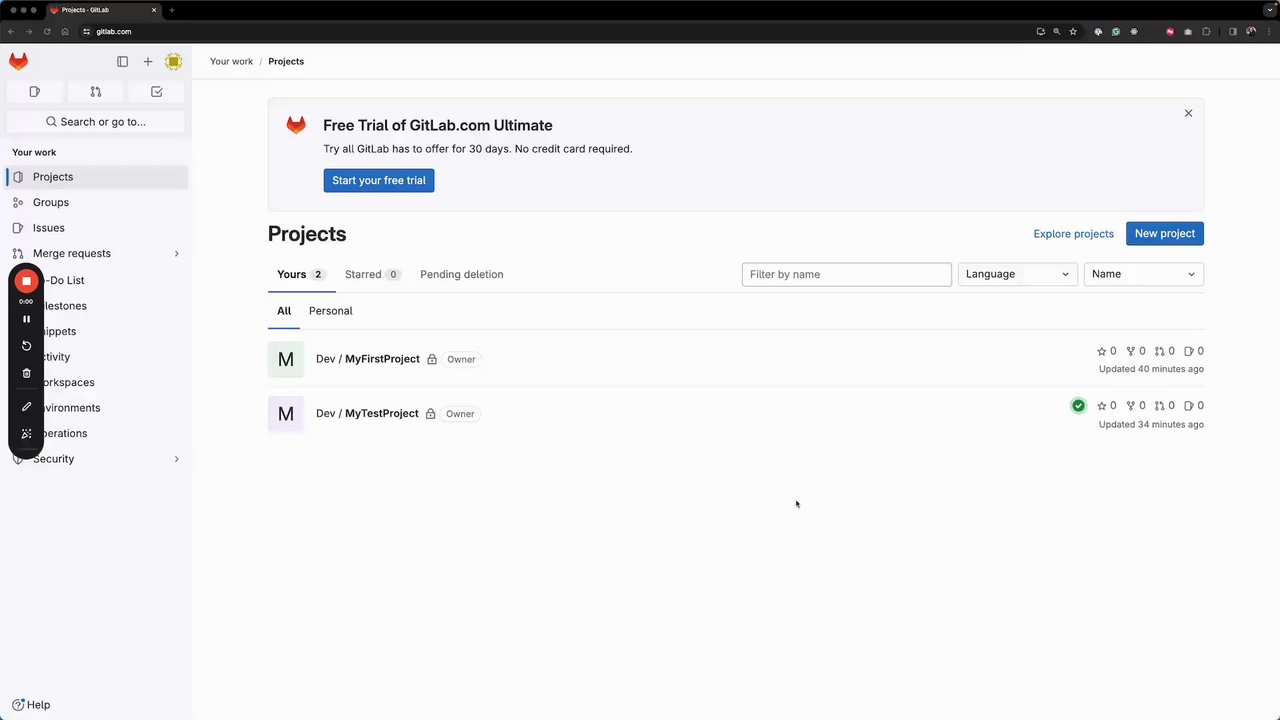Click the Start your free trial button

coord(378,180)
